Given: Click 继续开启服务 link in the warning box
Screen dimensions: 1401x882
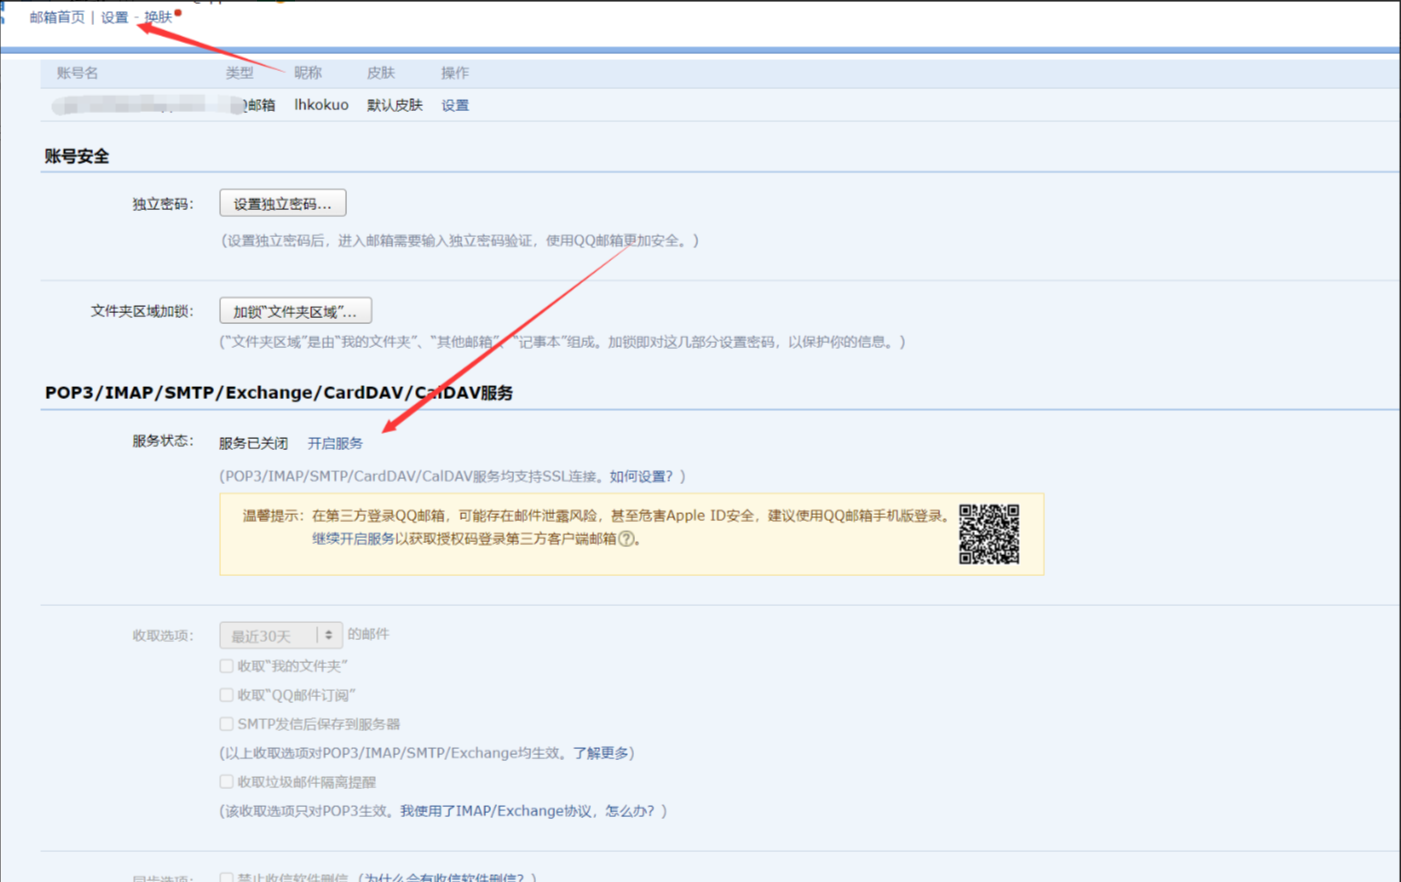Looking at the screenshot, I should tap(353, 538).
